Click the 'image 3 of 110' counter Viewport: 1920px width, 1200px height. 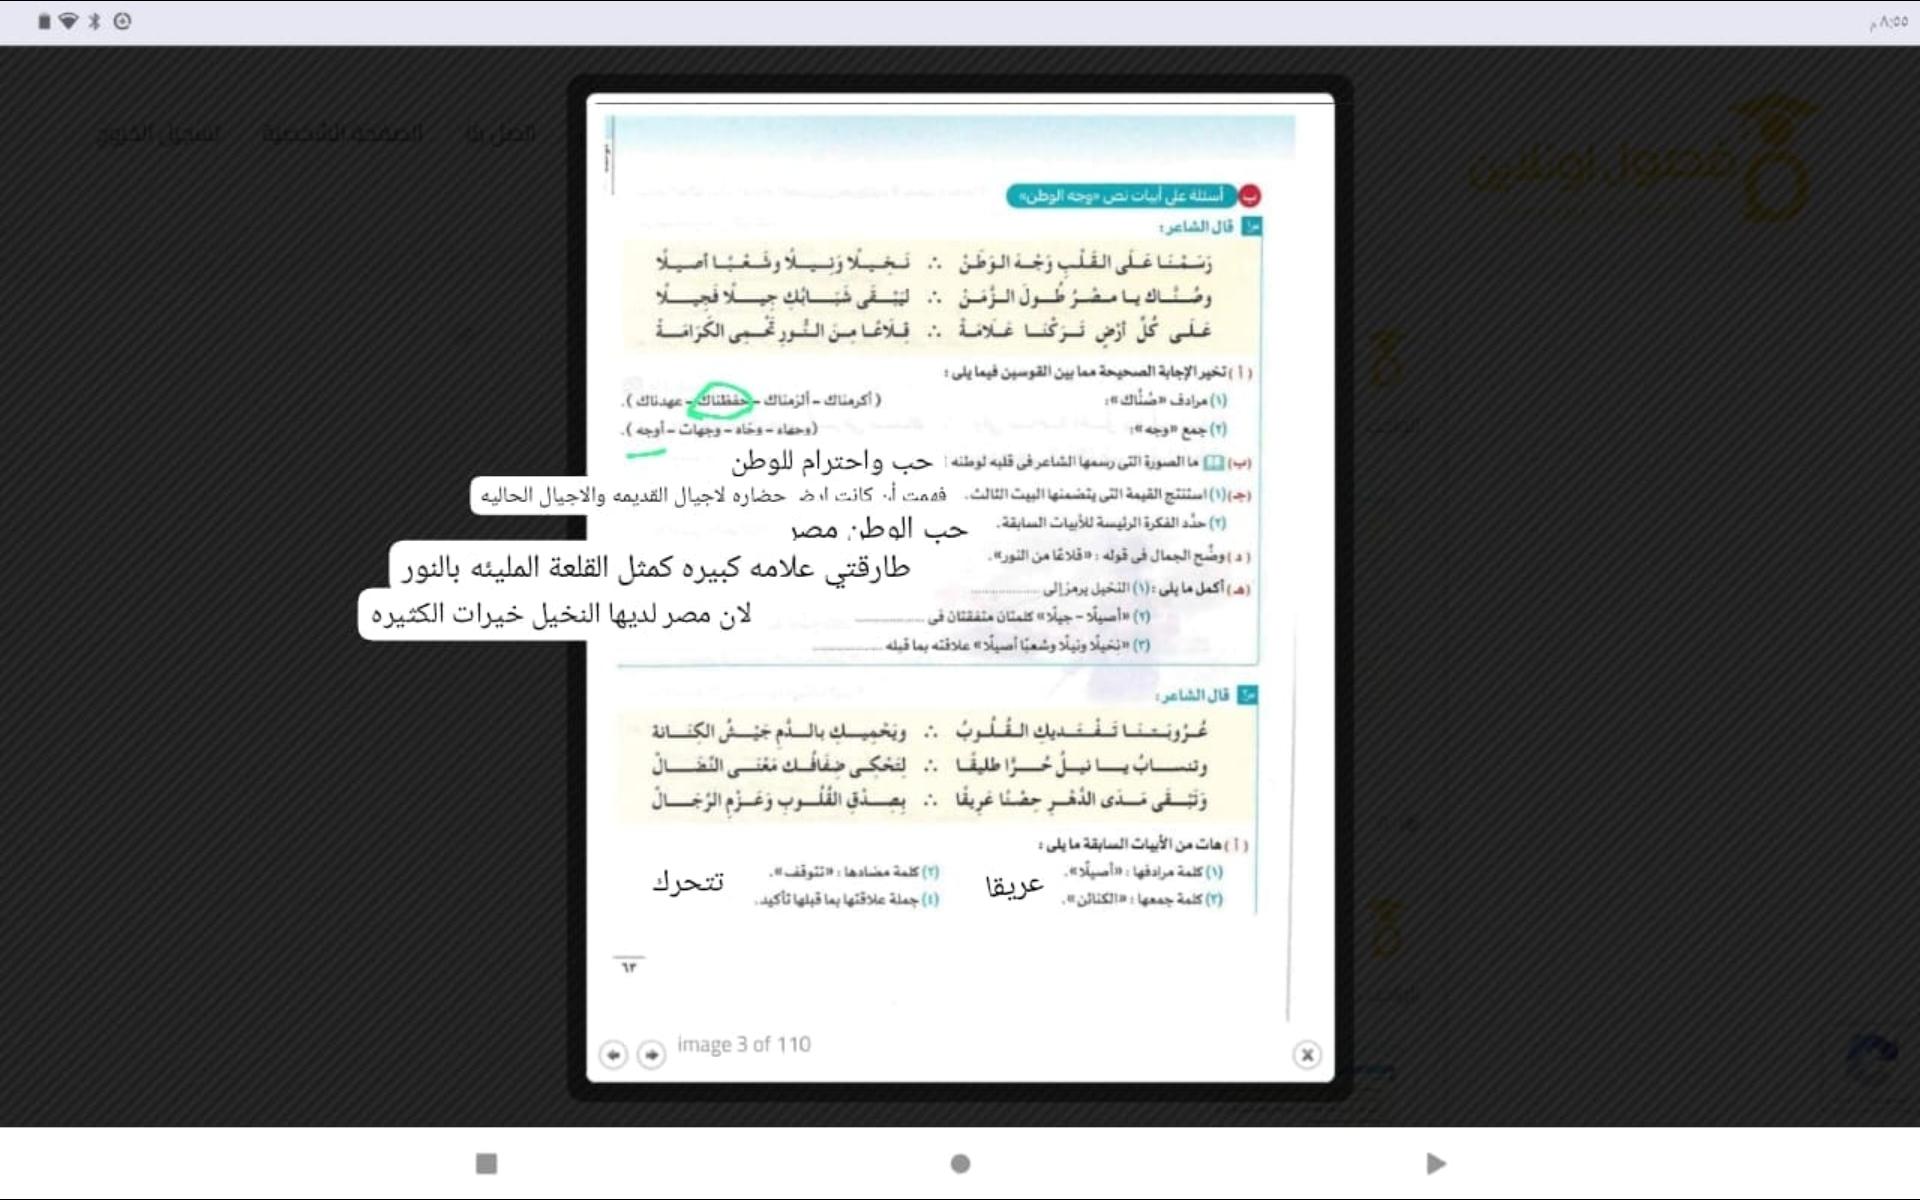pos(744,1044)
